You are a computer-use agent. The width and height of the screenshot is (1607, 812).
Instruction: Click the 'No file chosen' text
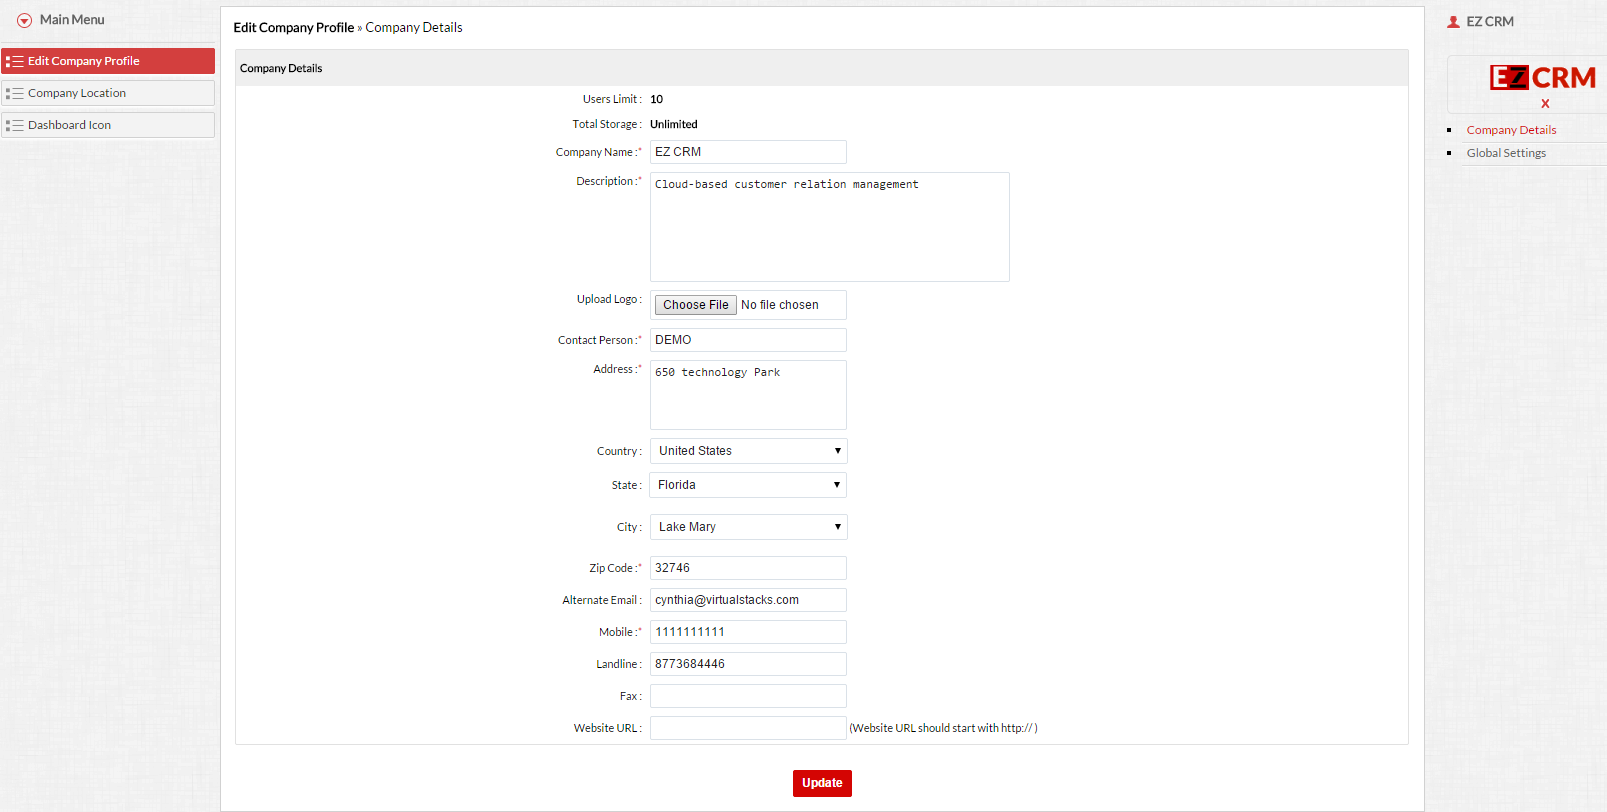click(780, 305)
